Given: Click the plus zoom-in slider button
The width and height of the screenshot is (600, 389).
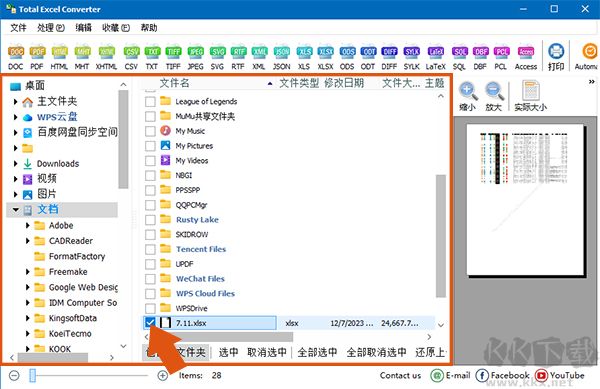Looking at the screenshot, I should point(163,376).
